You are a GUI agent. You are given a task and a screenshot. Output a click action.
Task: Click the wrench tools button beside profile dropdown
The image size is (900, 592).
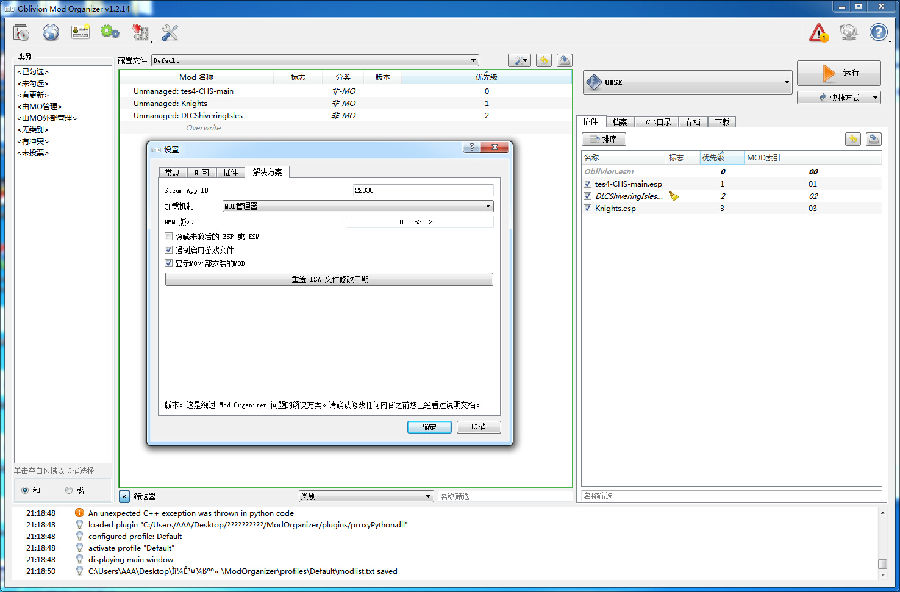(x=519, y=60)
